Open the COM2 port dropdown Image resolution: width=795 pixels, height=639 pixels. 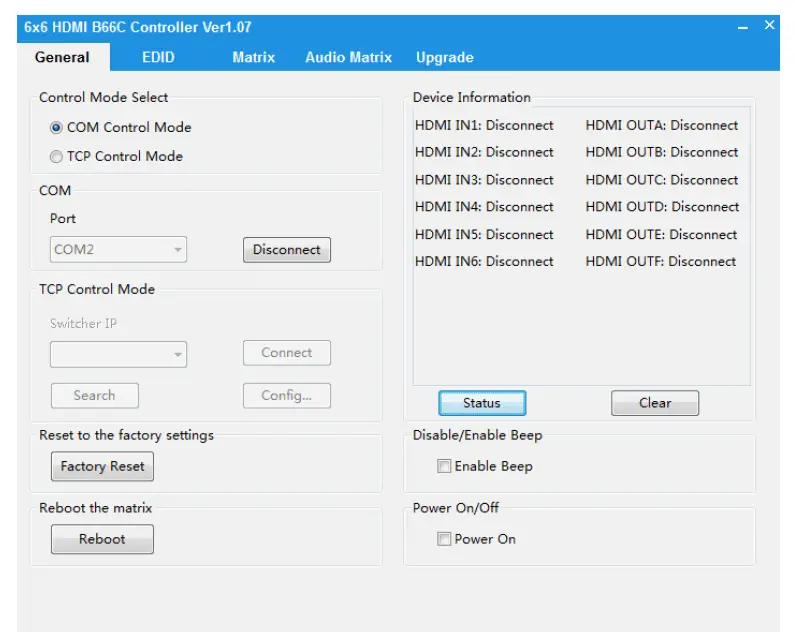pyautogui.click(x=118, y=250)
